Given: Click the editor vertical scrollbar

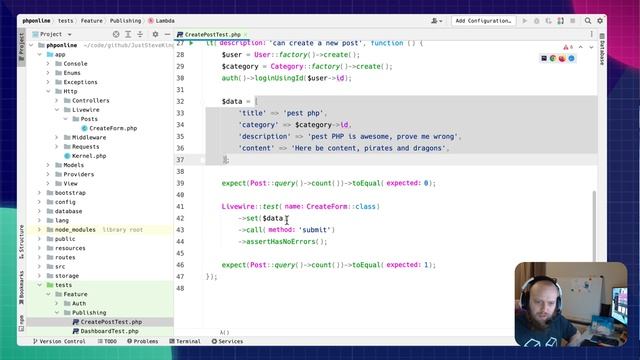Looking at the screenshot, I should point(594,227).
